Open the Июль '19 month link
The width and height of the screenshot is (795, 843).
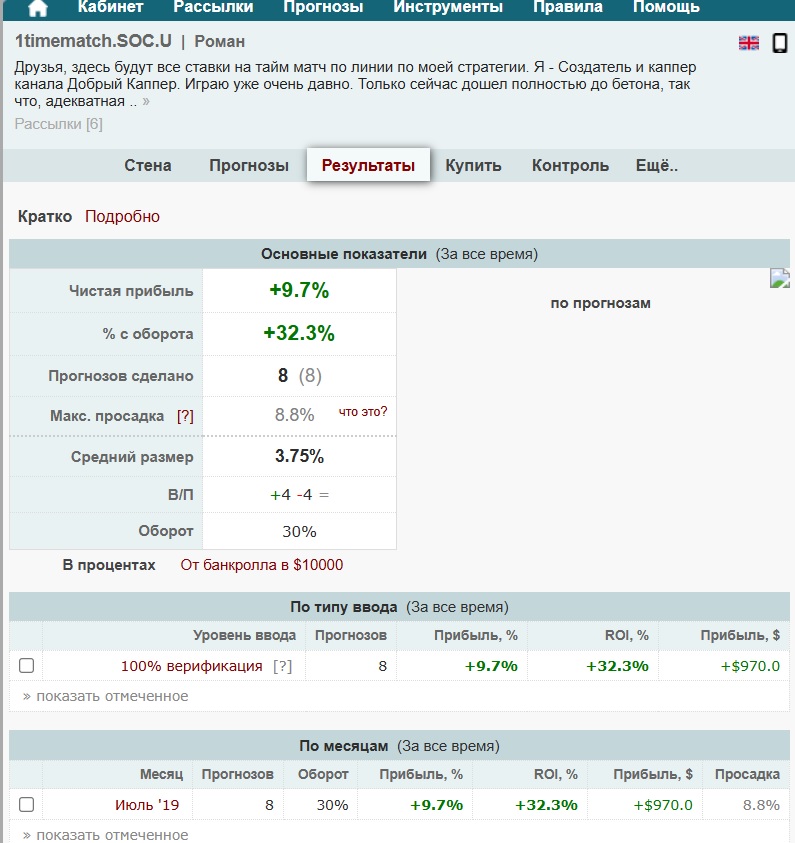click(147, 804)
